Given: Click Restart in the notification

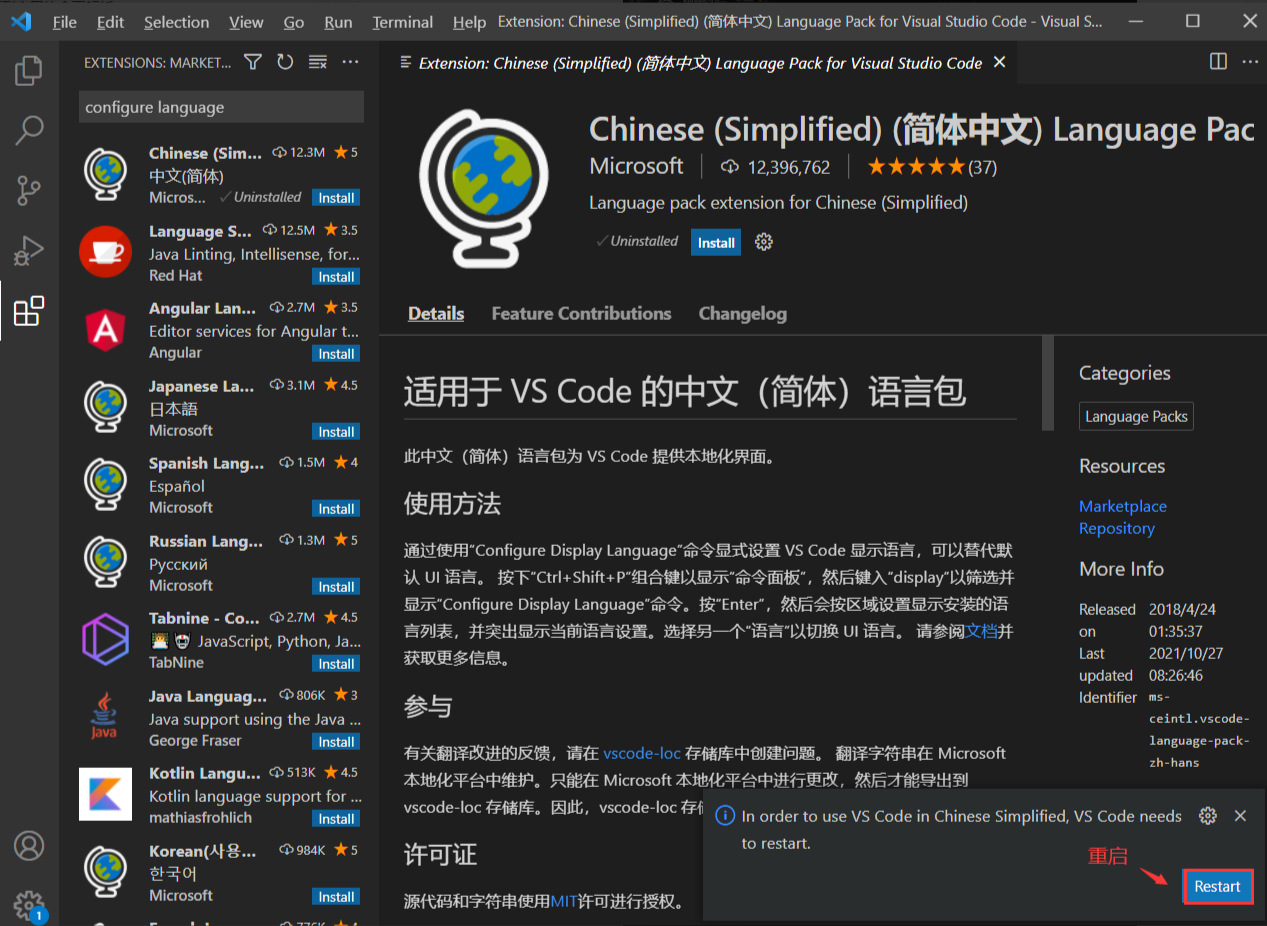Looking at the screenshot, I should (1217, 886).
